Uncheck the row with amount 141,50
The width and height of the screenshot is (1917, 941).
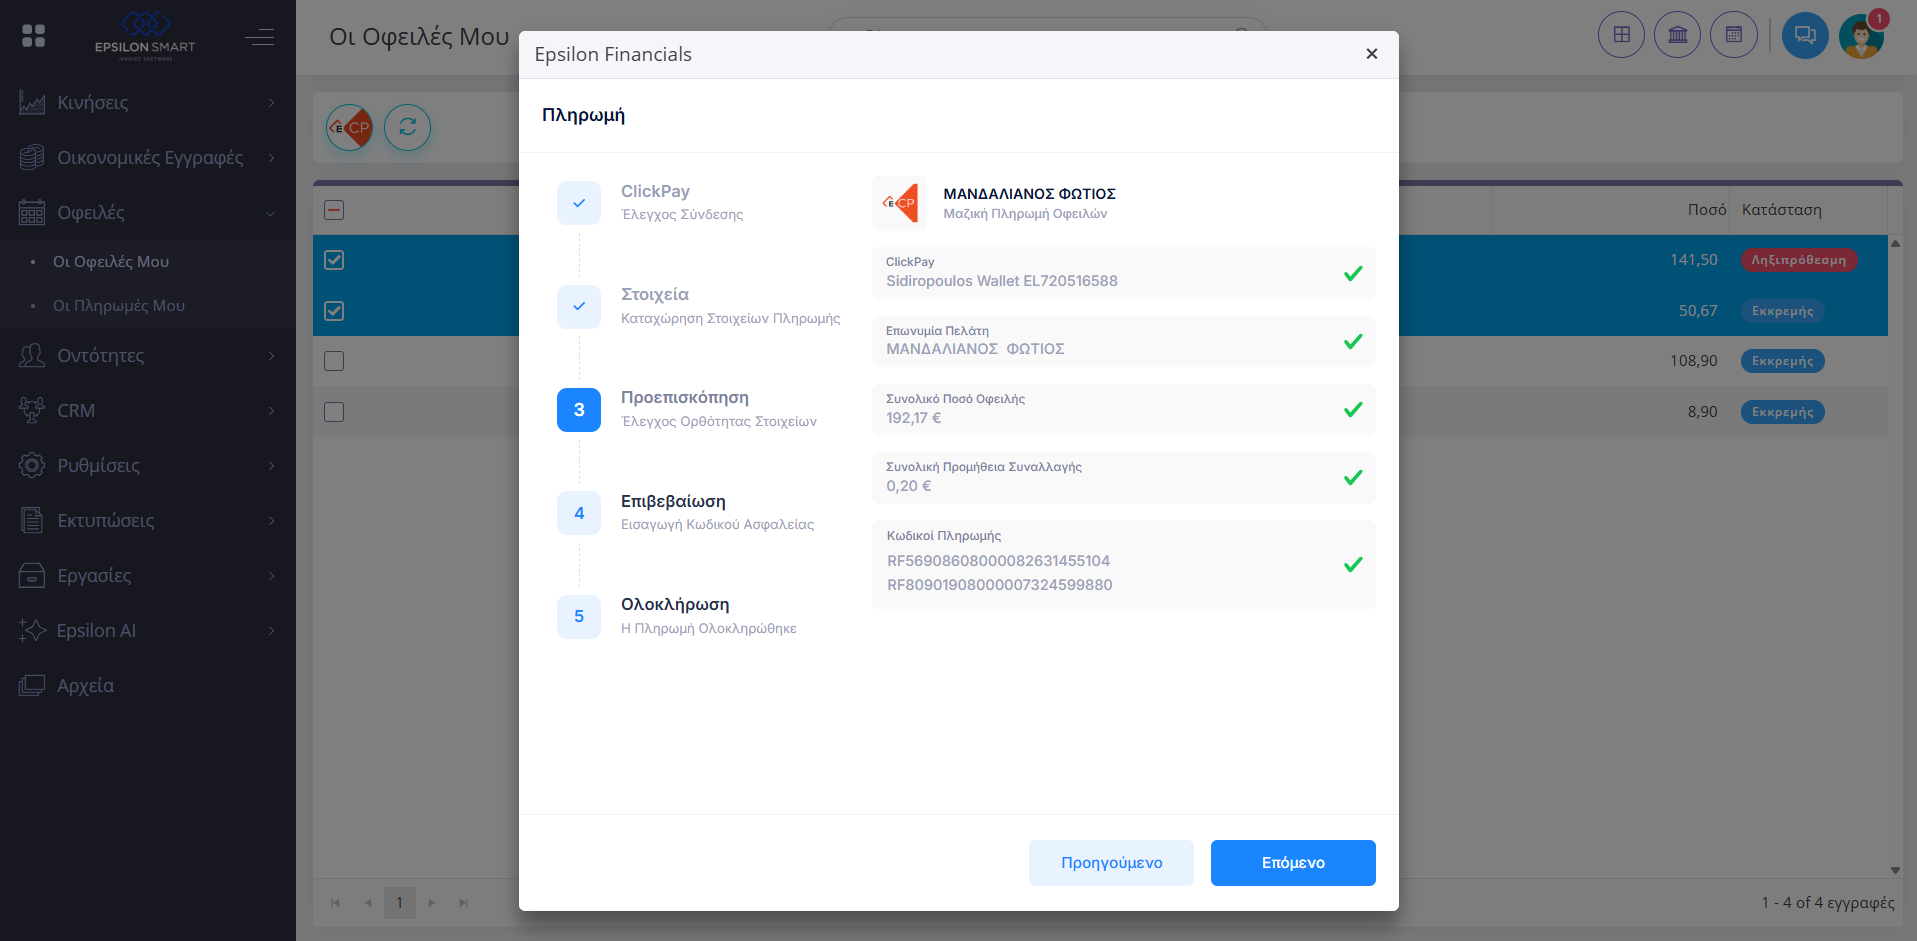334,260
